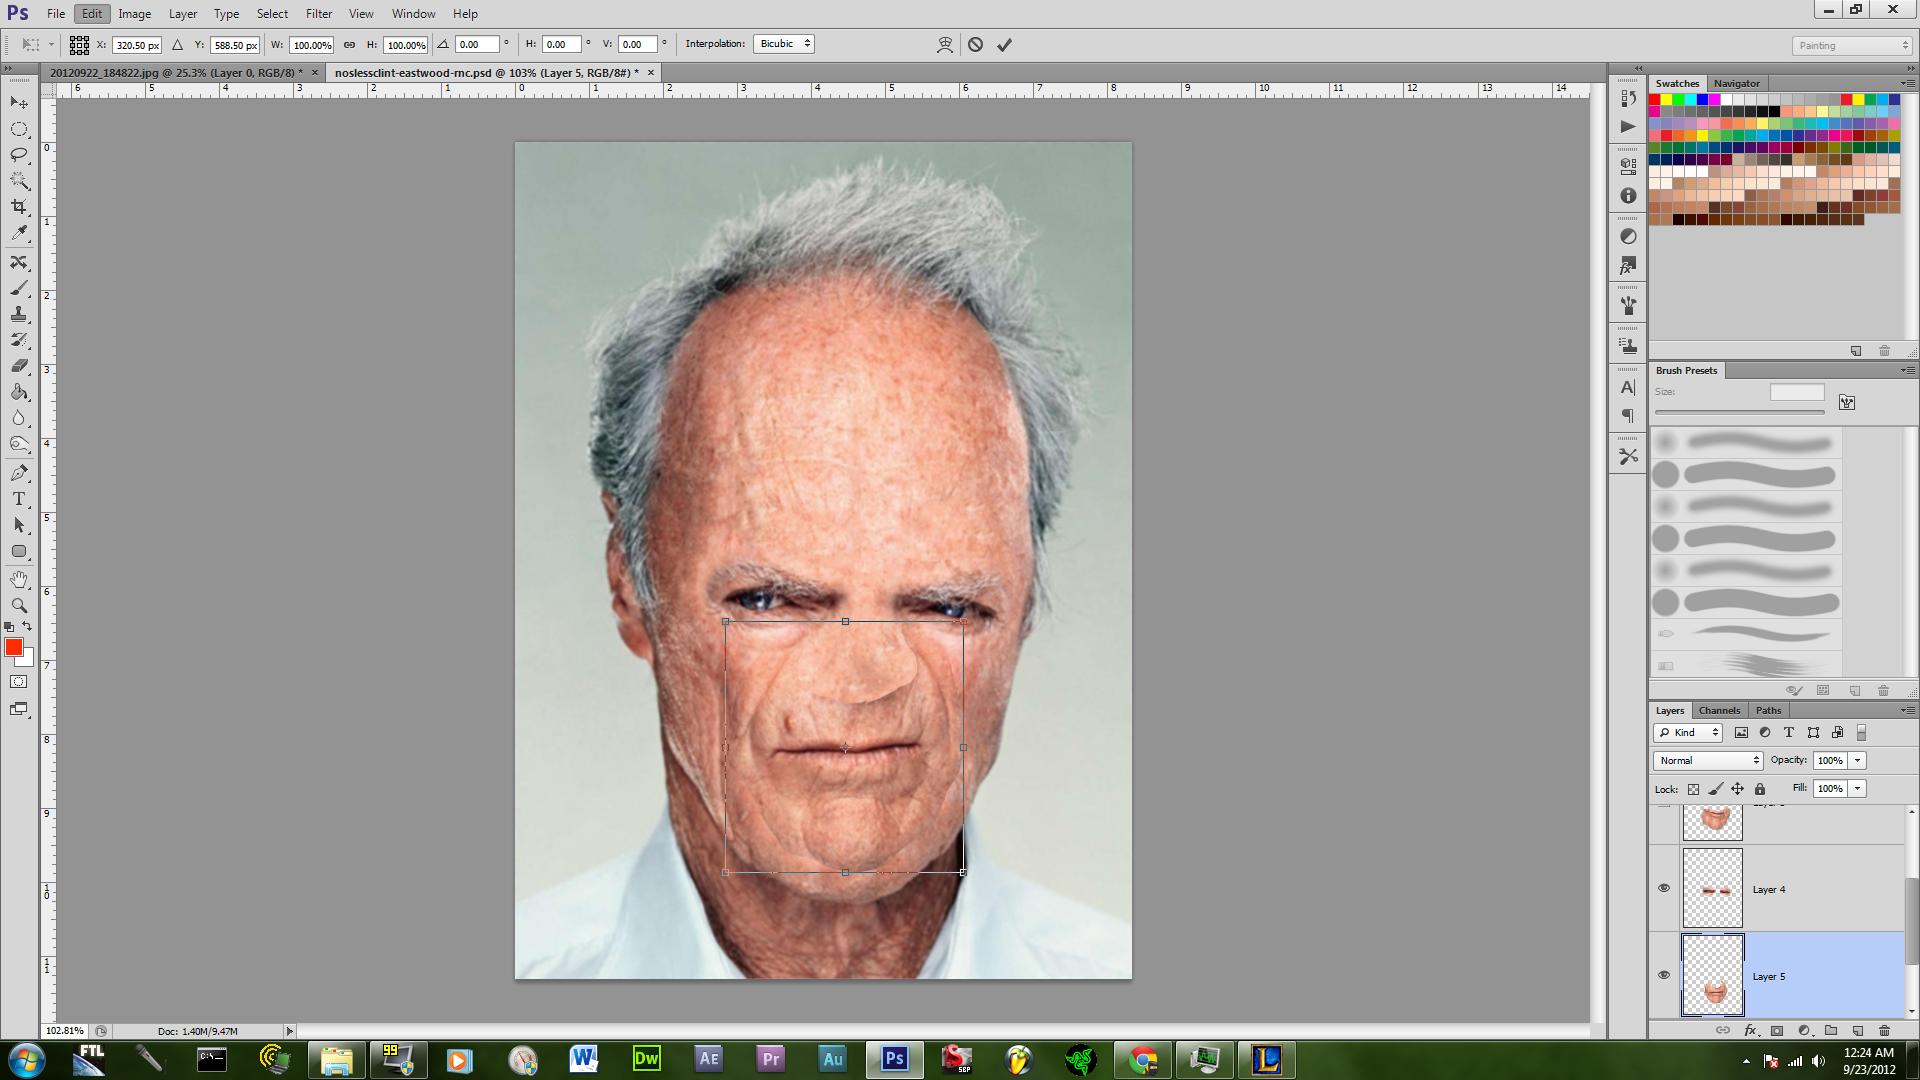The height and width of the screenshot is (1080, 1920).
Task: Select the Quick Selection tool
Action: [19, 181]
